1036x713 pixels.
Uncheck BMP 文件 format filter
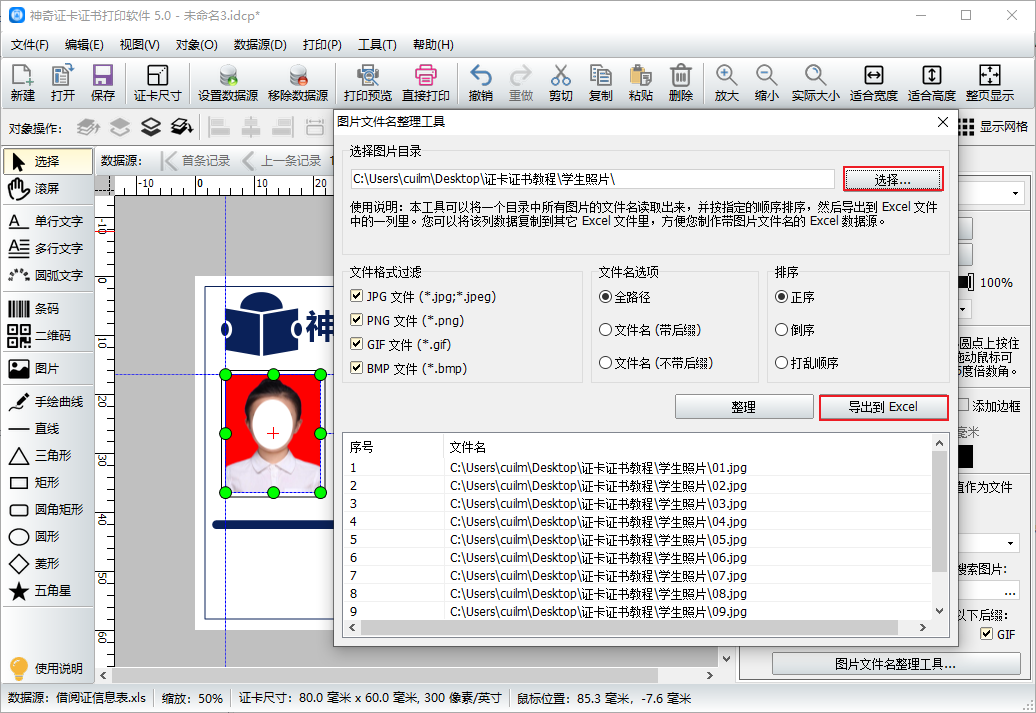tap(357, 367)
